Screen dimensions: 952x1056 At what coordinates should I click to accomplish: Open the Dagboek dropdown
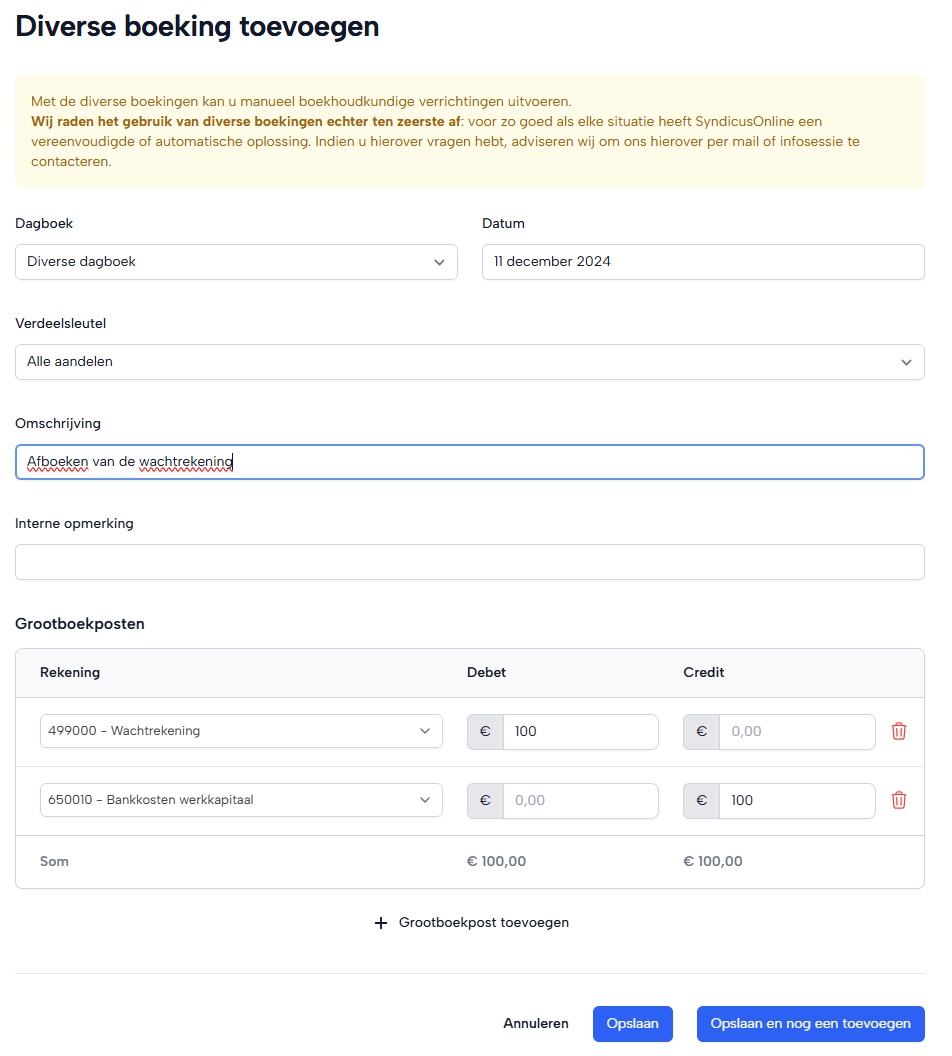(x=236, y=262)
